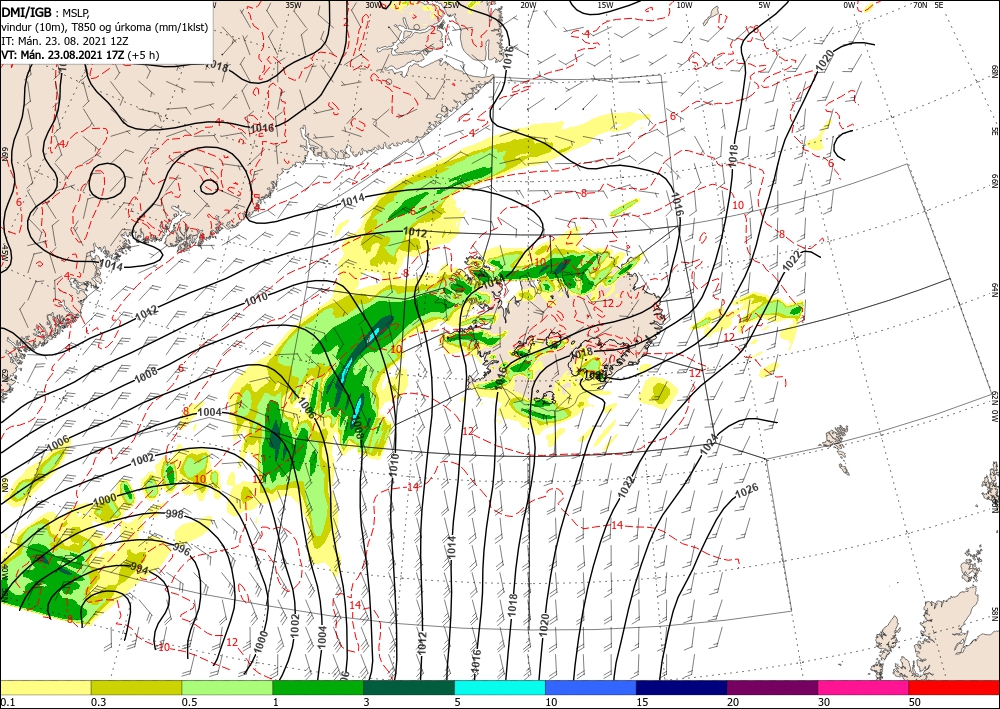The height and width of the screenshot is (709, 1000).
Task: Click the 70N label at top right
Action: point(920,4)
